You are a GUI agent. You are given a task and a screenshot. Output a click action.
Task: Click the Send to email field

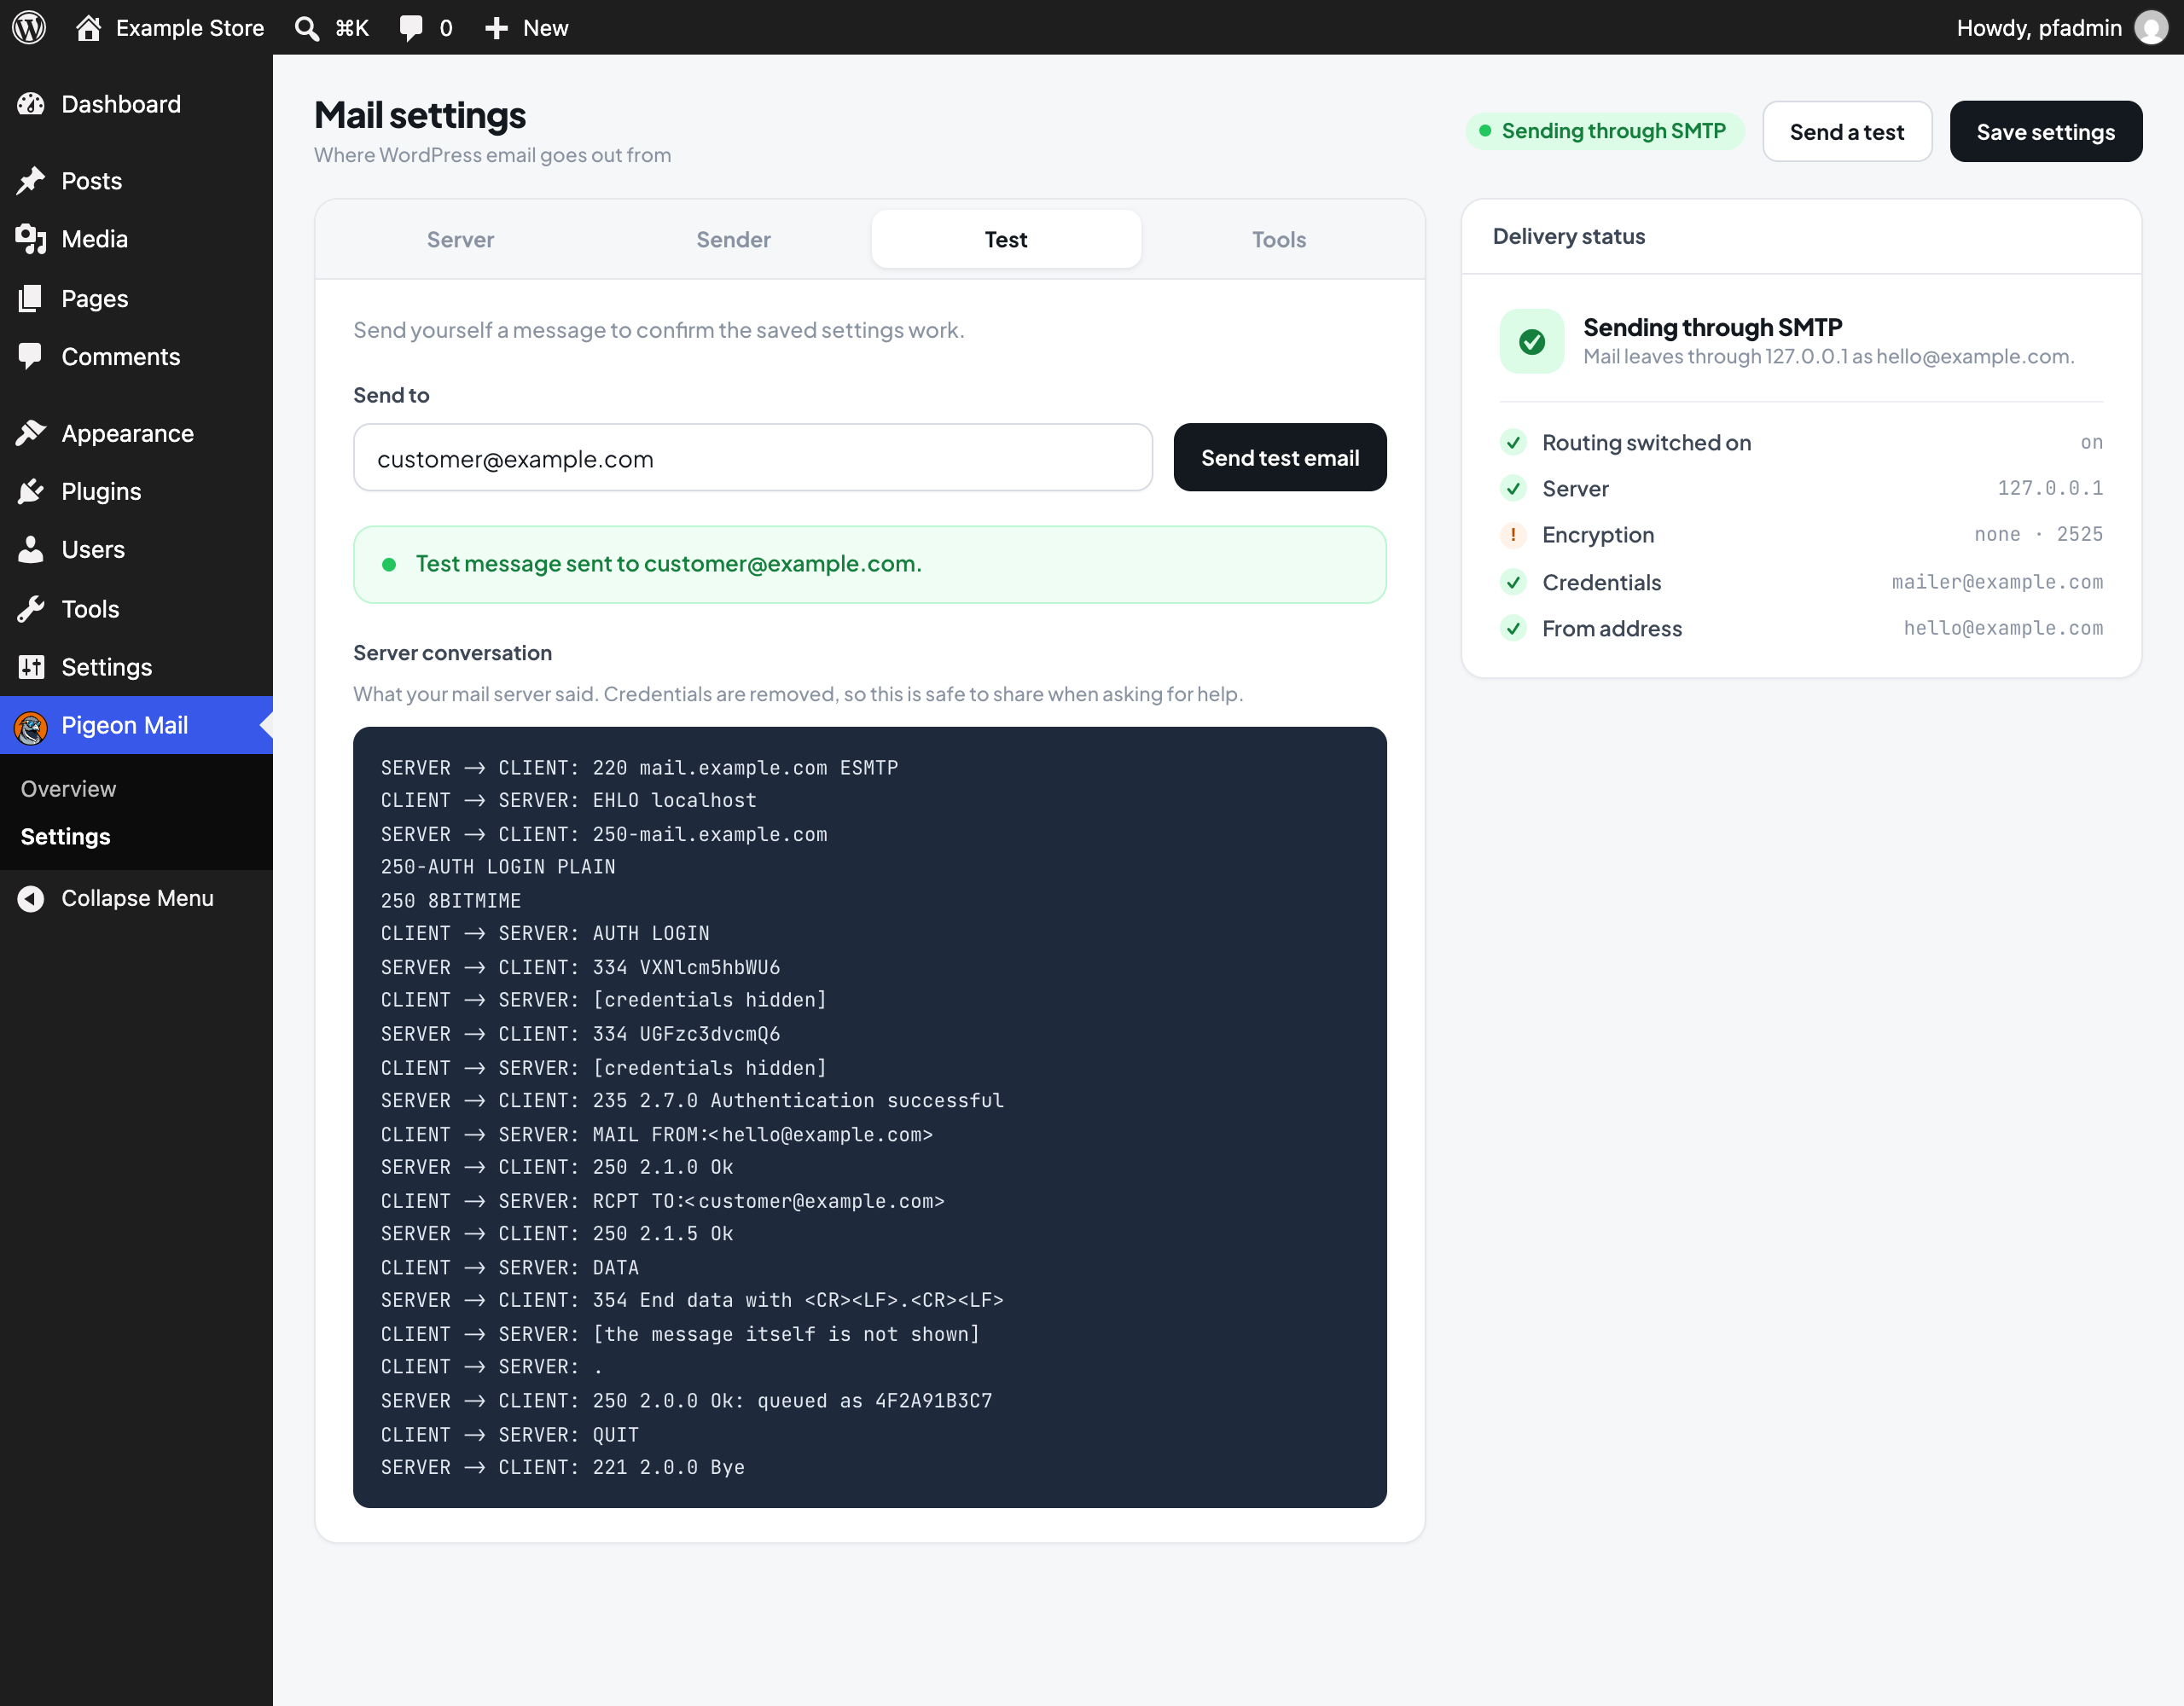752,458
